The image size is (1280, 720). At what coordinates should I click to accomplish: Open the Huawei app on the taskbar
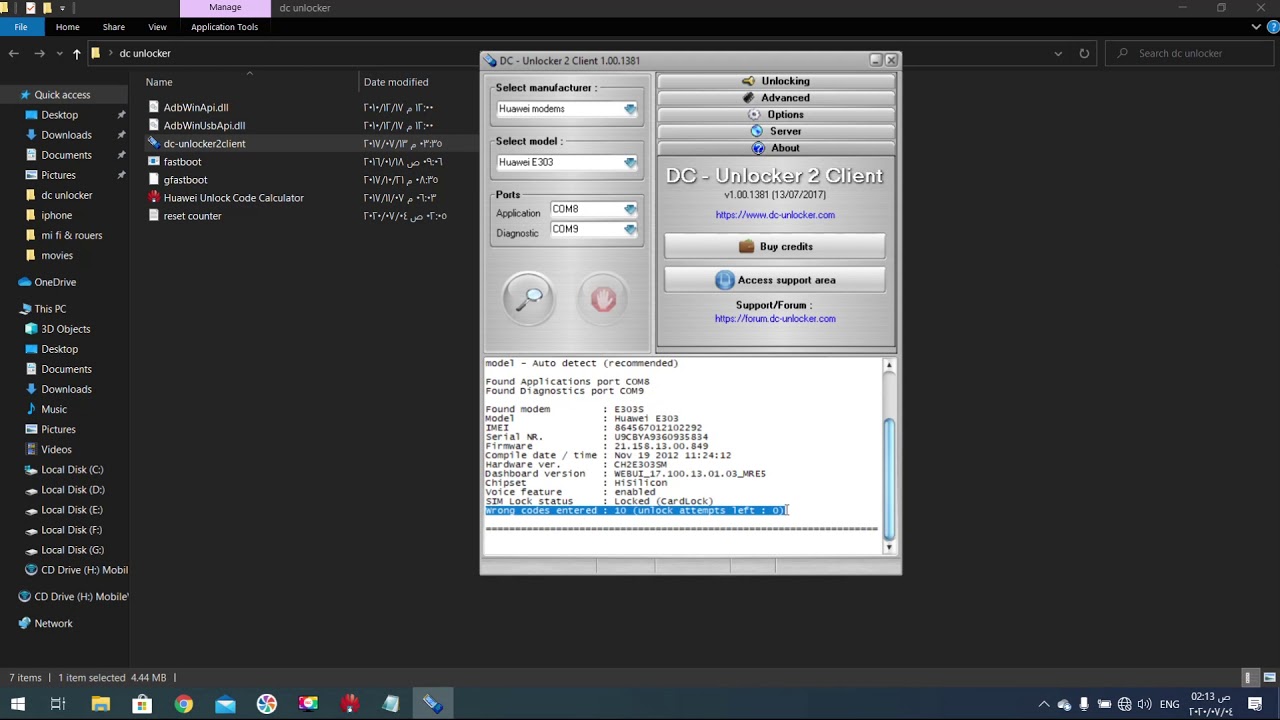point(349,704)
